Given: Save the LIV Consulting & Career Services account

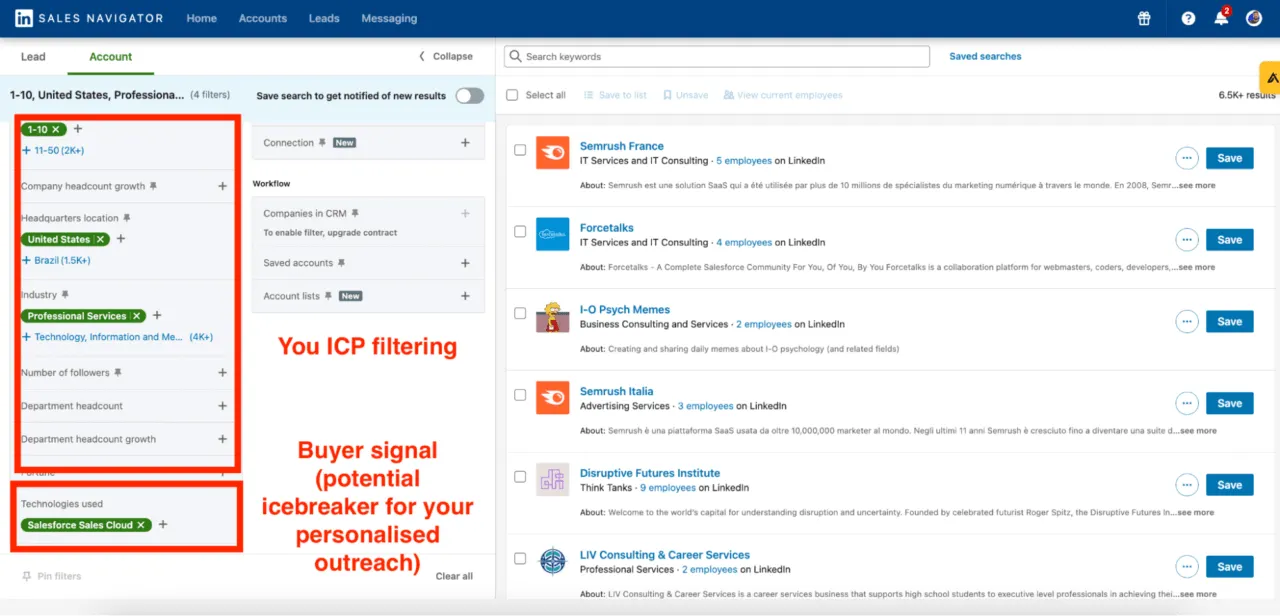Looking at the screenshot, I should (x=1229, y=567).
